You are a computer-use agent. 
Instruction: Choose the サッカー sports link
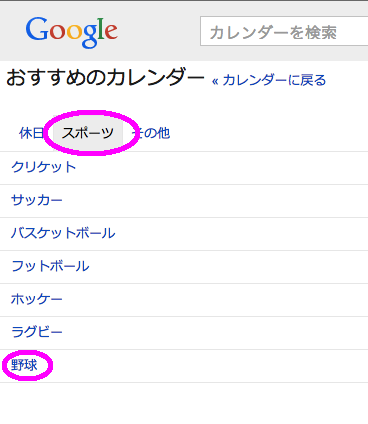37,200
